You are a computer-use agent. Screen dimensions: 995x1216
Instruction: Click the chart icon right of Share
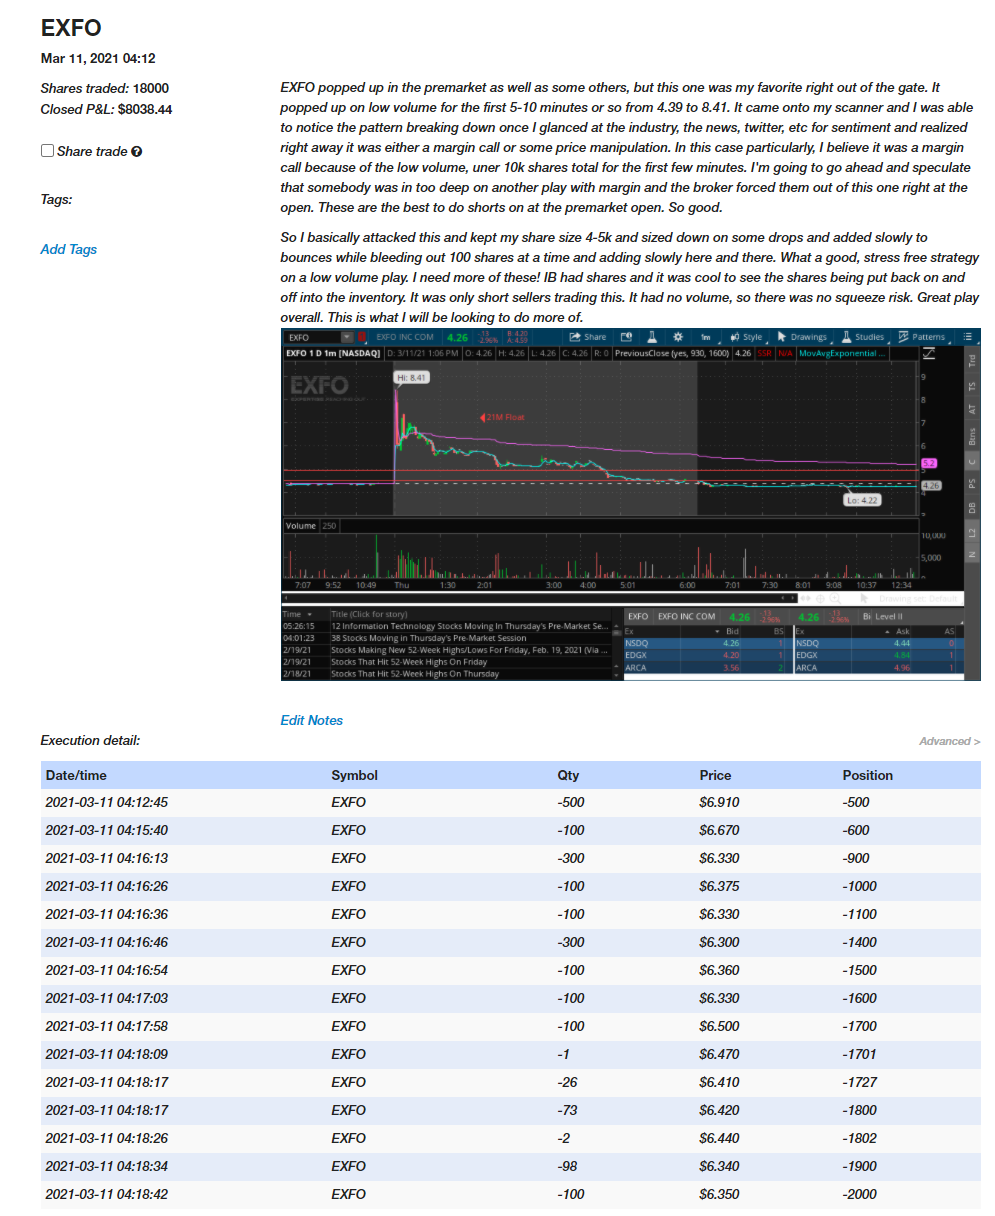point(625,337)
